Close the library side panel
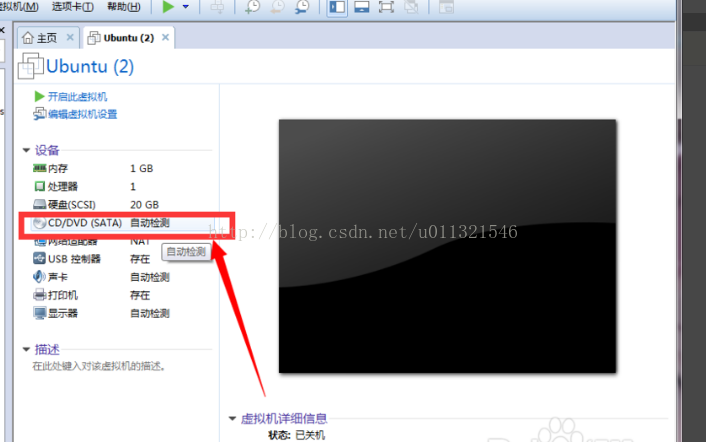The image size is (706, 442). [2, 30]
